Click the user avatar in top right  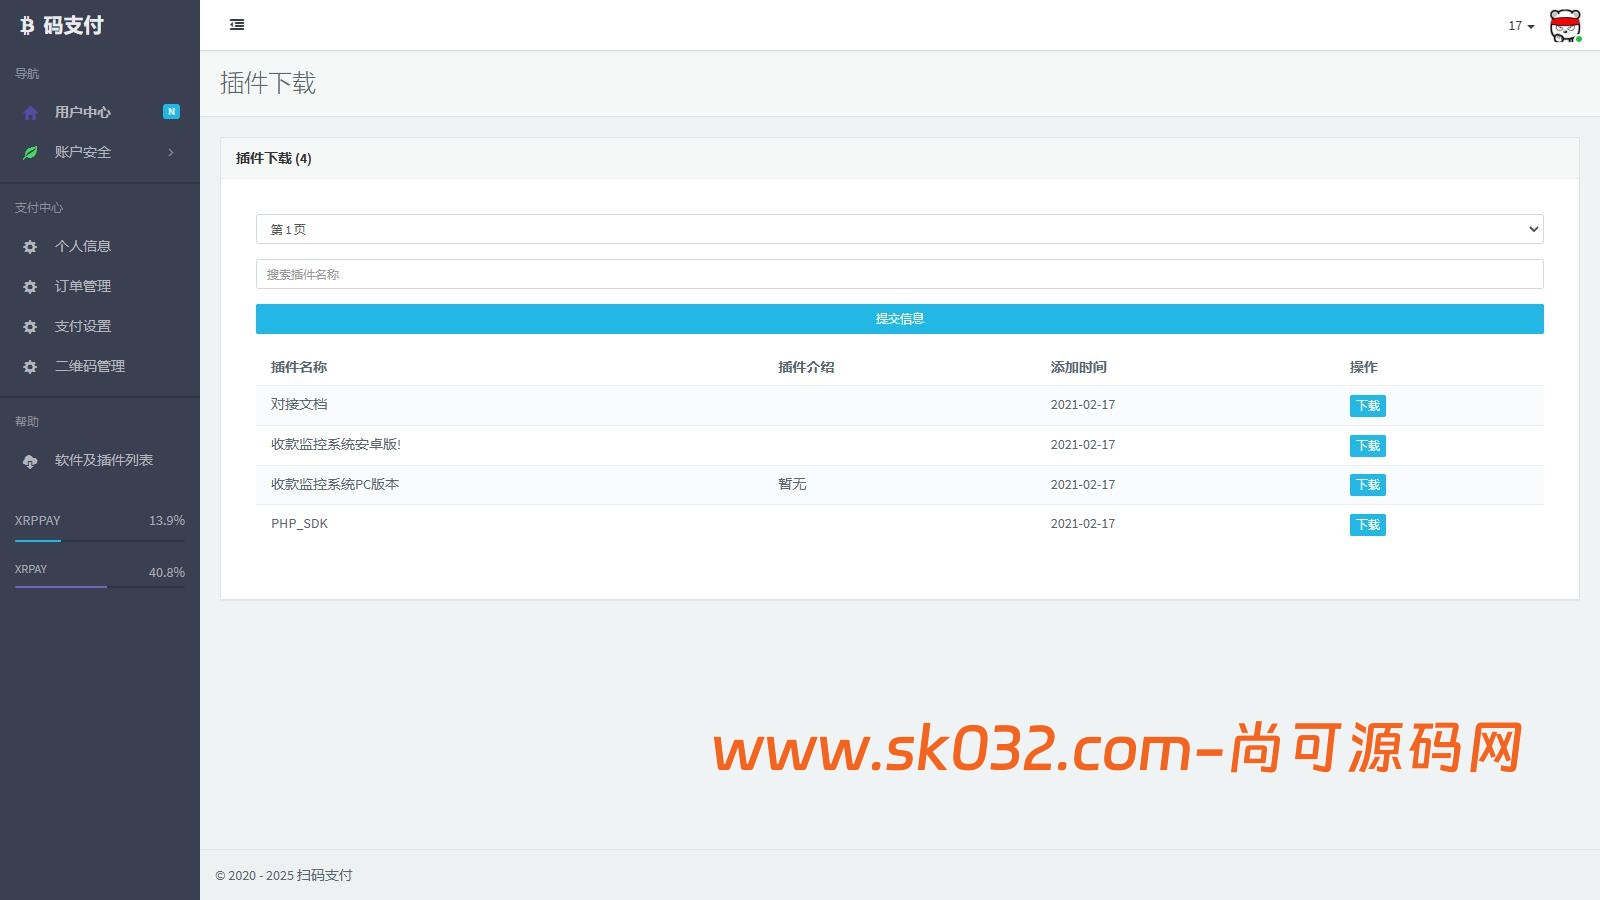(1565, 26)
